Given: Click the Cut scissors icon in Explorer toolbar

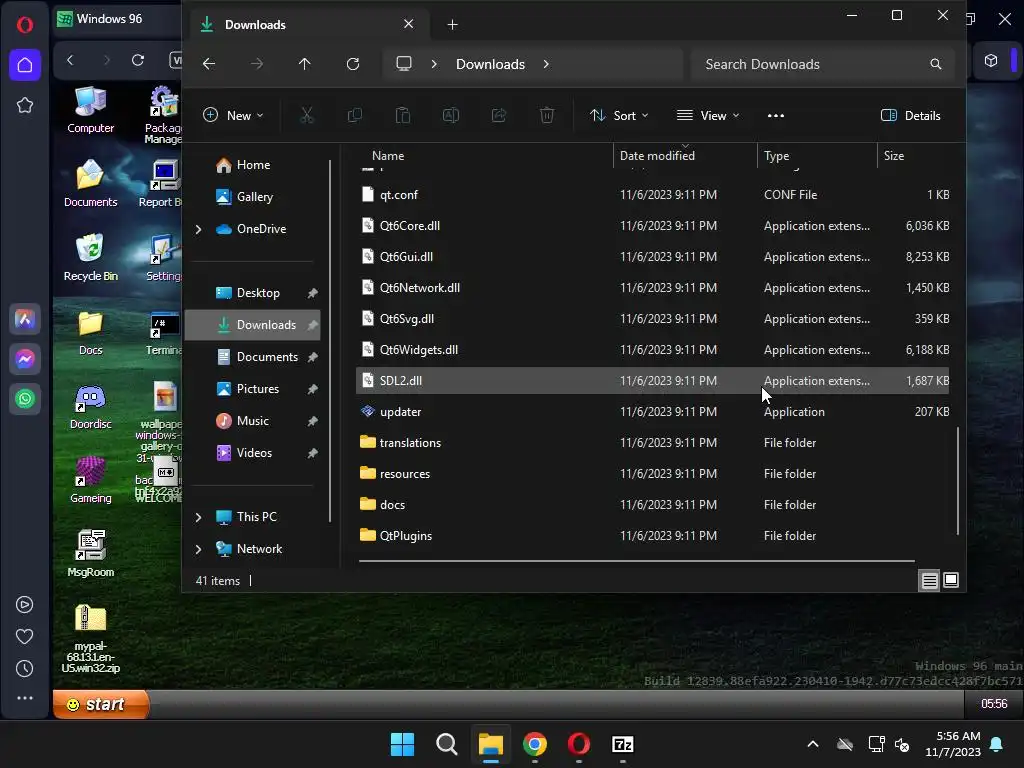Looking at the screenshot, I should (x=306, y=116).
